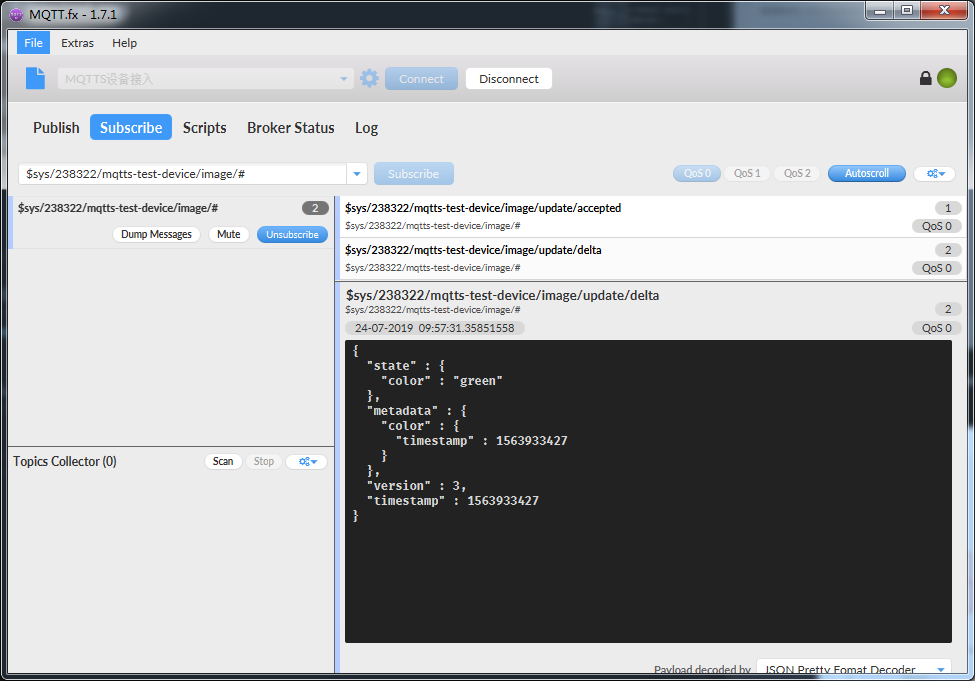This screenshot has height=681, width=975.
Task: Maximize the MQTT.fx window
Action: pyautogui.click(x=907, y=10)
